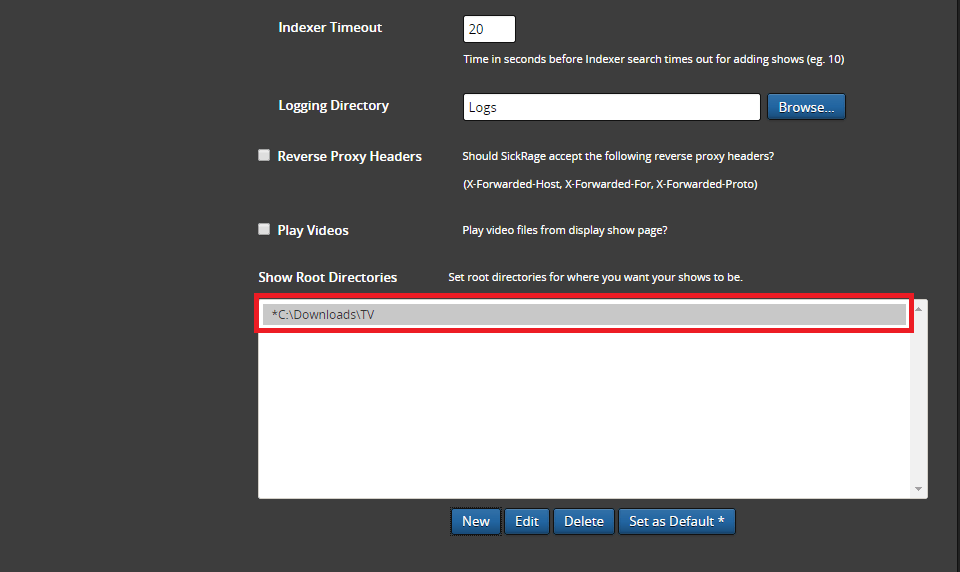Click the Logging Directory text field
Screen dimensions: 960x572
coord(612,107)
